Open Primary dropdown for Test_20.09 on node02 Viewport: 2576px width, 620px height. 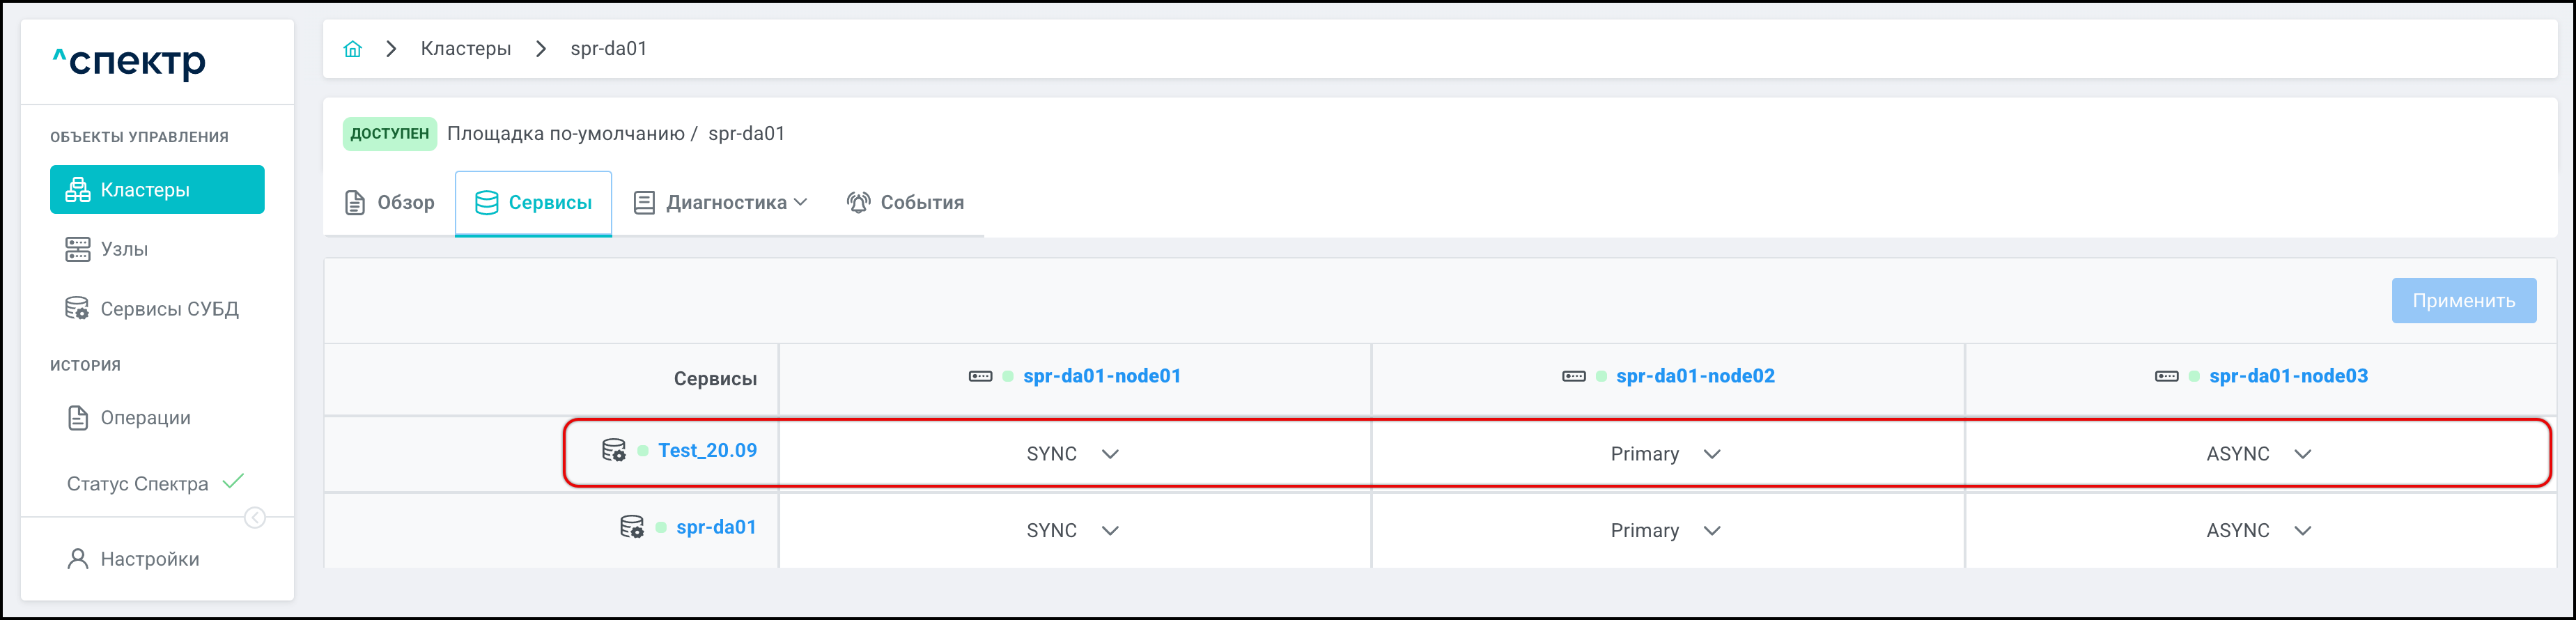(x=1665, y=454)
